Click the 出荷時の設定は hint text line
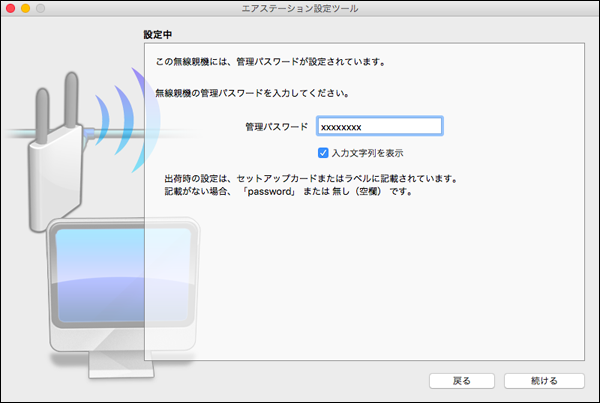 pos(310,178)
